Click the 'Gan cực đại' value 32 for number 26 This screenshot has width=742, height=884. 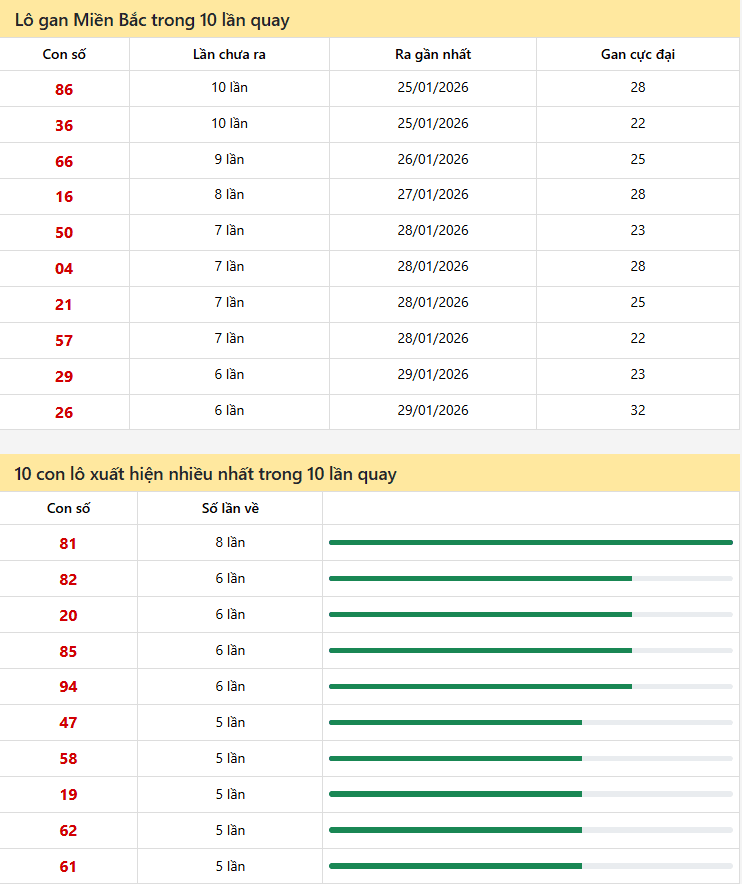click(638, 410)
